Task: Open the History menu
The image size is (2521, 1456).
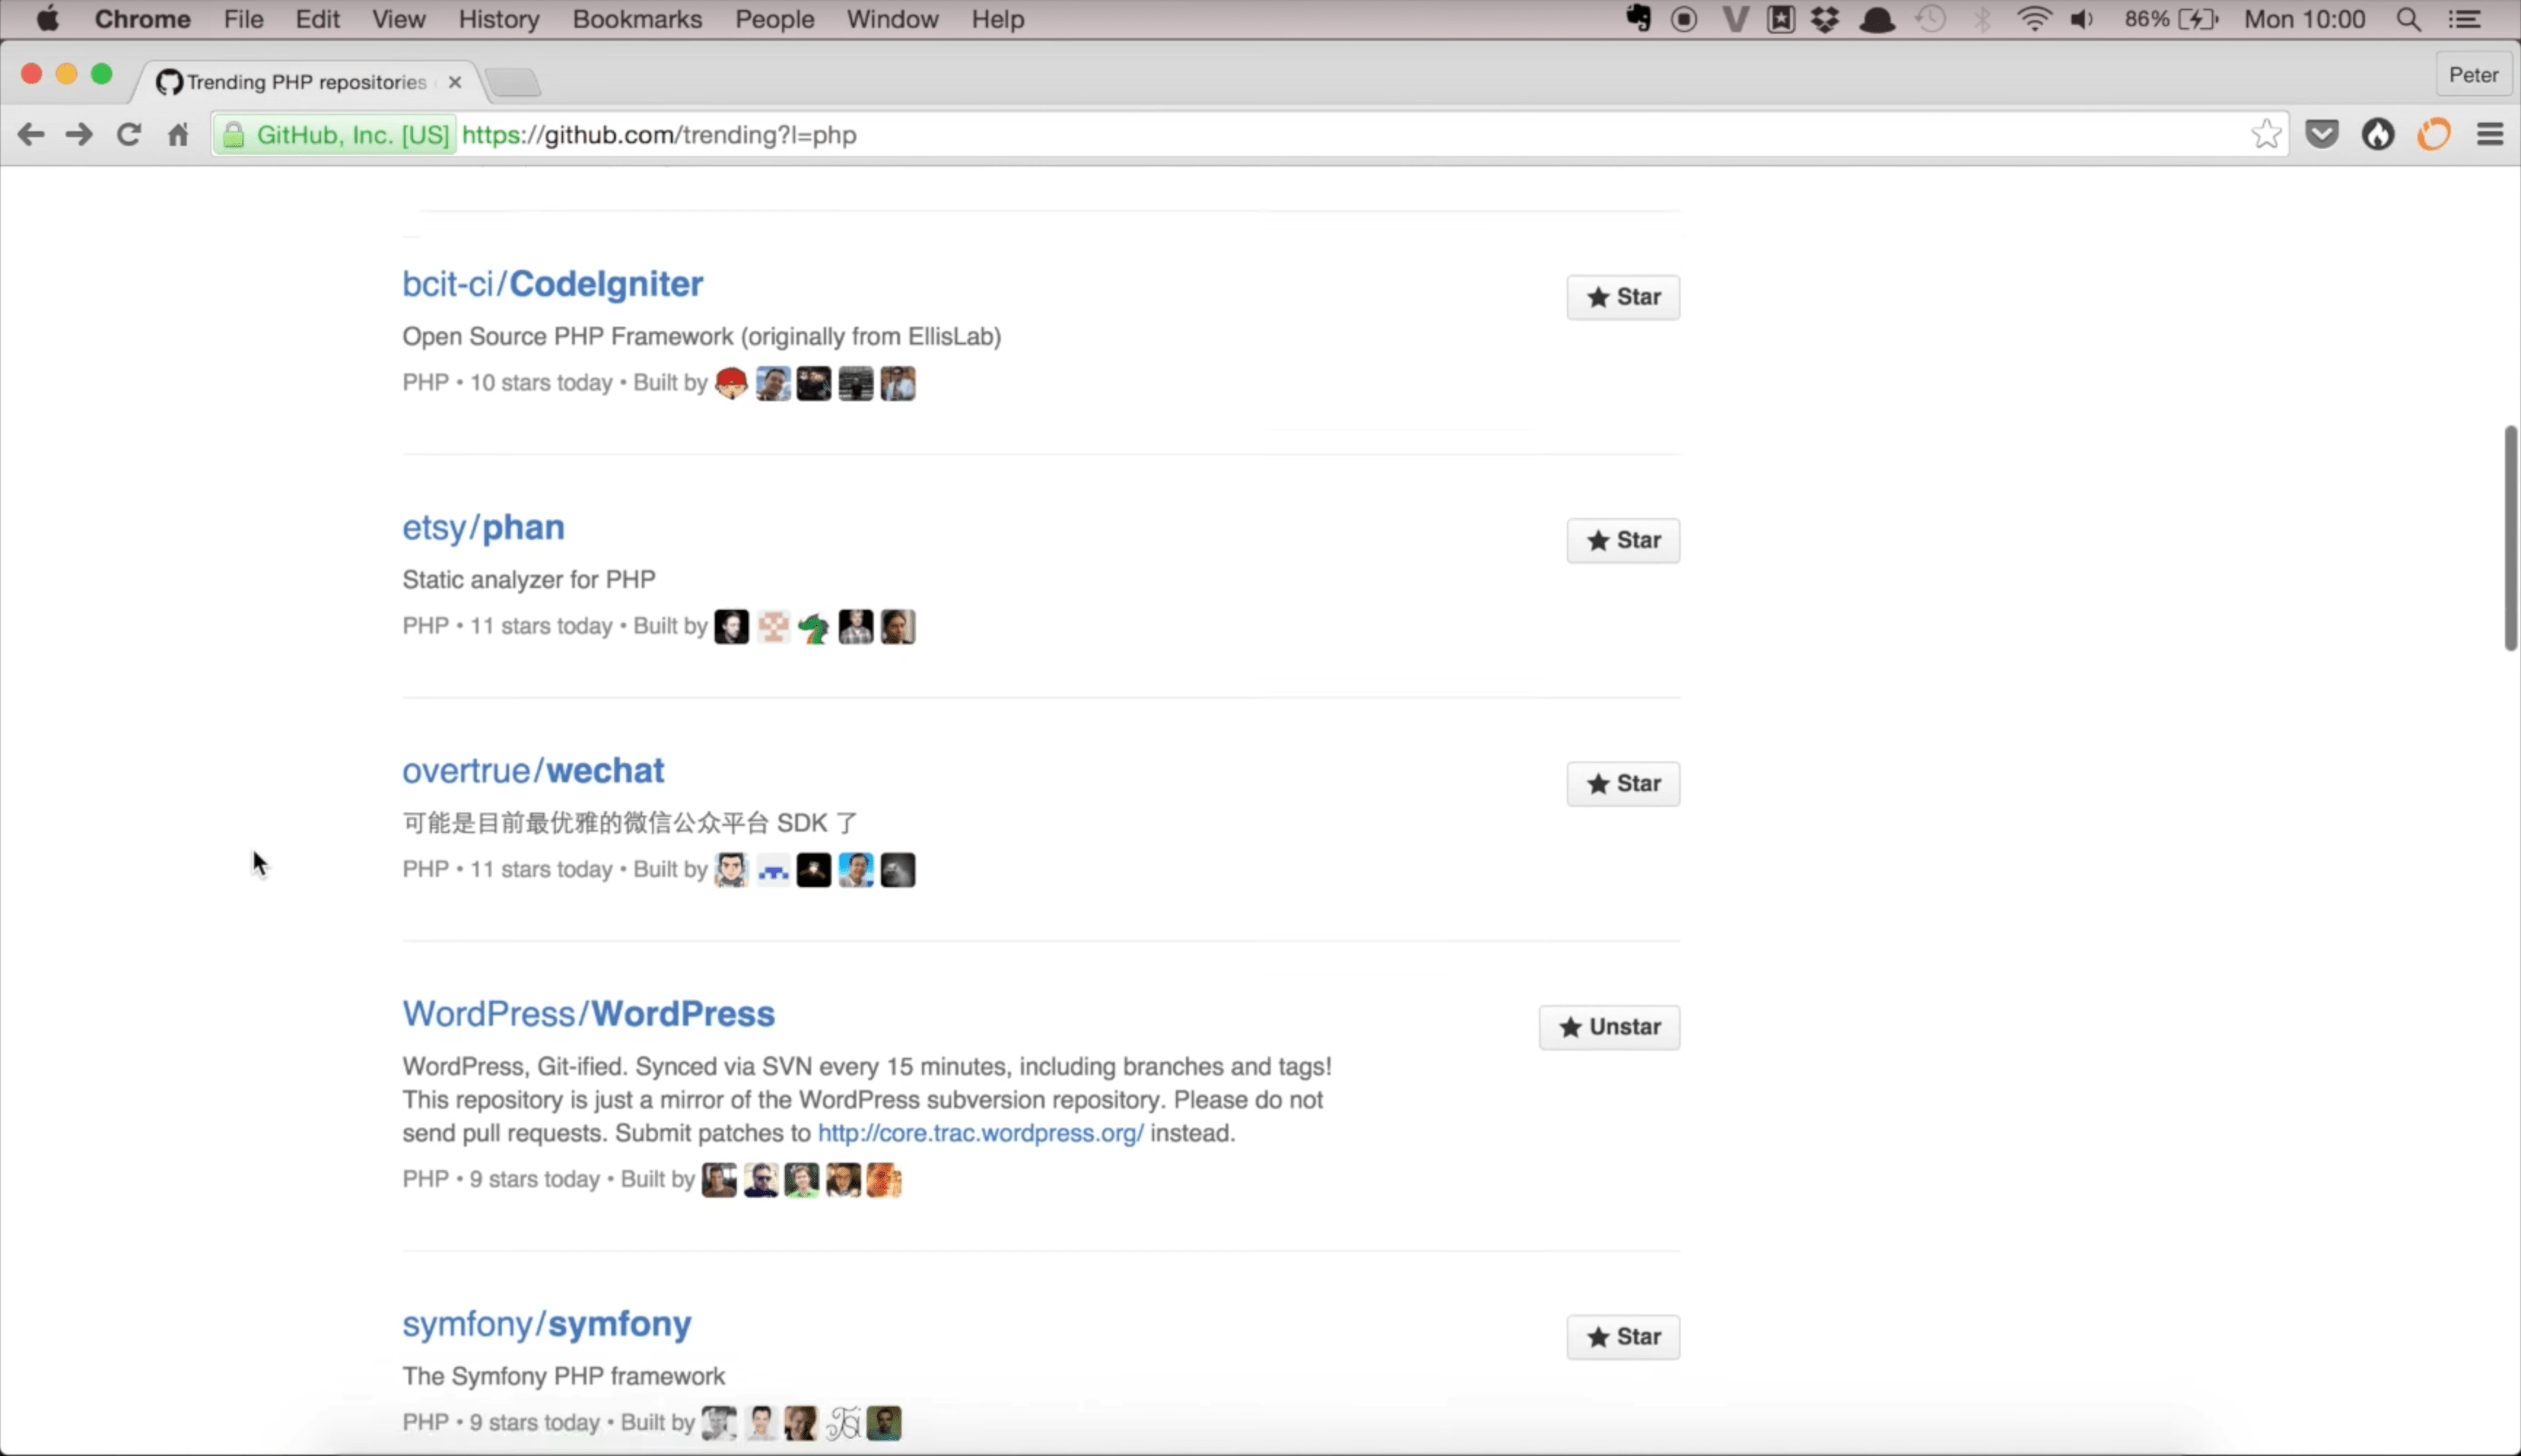Action: click(498, 19)
